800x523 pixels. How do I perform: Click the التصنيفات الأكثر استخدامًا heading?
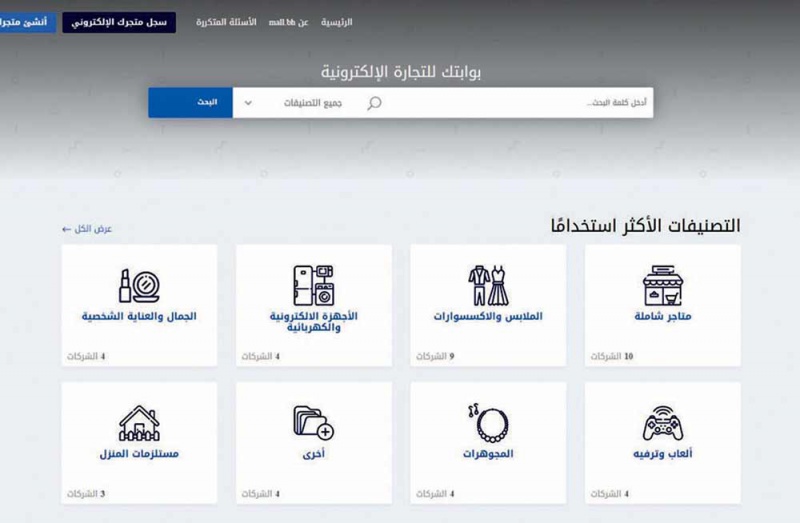(645, 226)
